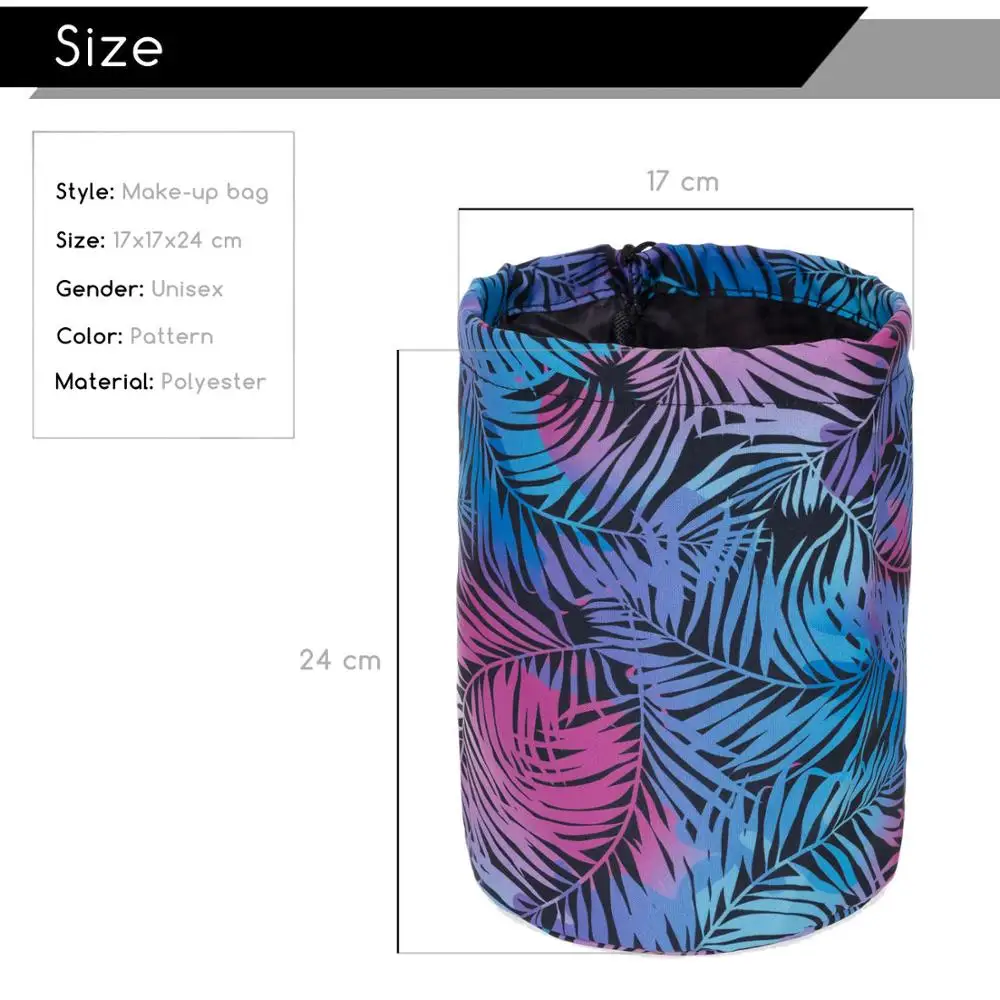Click the word Polyester
1000x1000 pixels.
214,382
